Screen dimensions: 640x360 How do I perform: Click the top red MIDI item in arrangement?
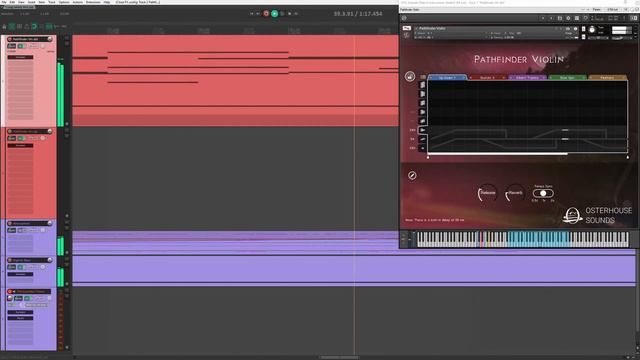coord(236,80)
